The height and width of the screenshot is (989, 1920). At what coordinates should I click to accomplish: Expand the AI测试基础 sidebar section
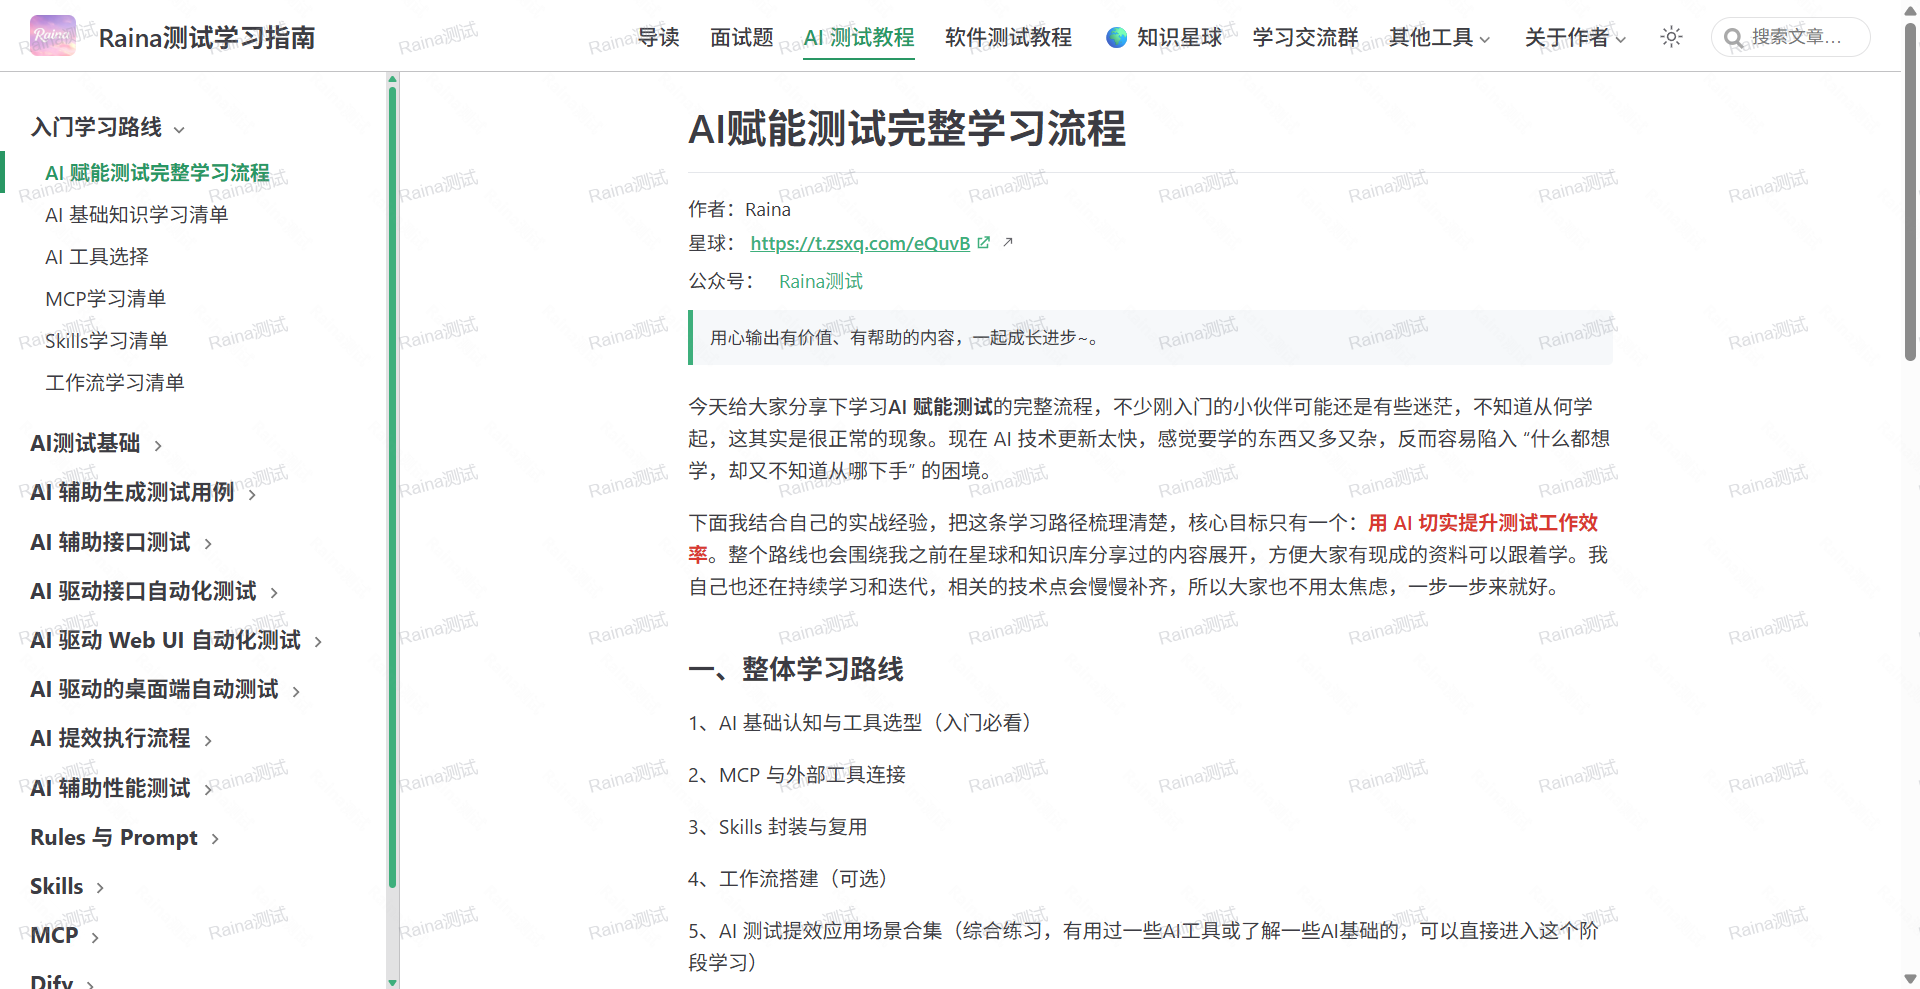pyautogui.click(x=97, y=443)
